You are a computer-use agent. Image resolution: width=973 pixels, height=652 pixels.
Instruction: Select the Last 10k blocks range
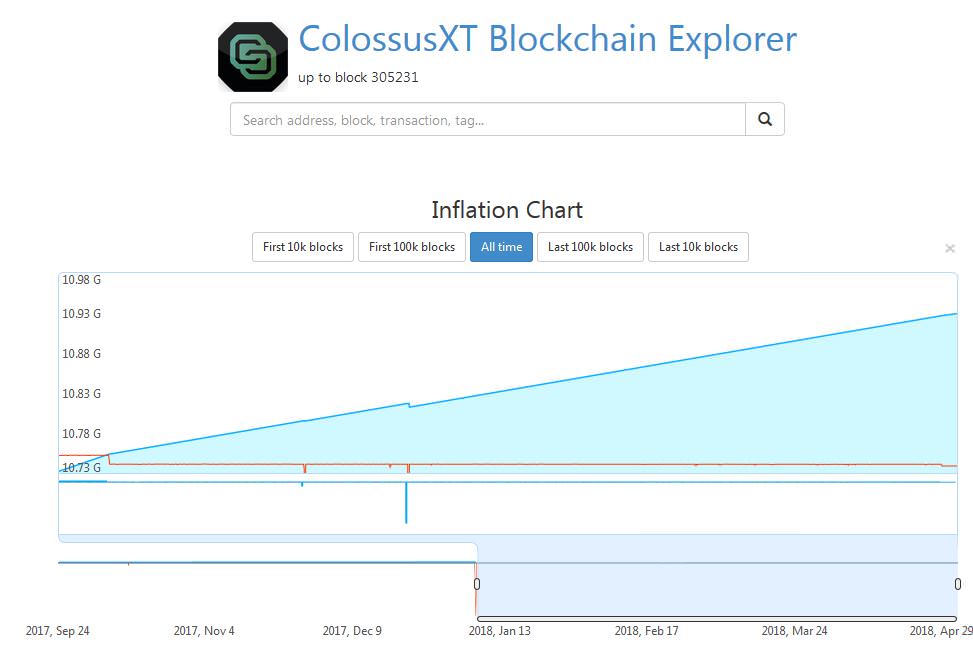click(x=698, y=247)
